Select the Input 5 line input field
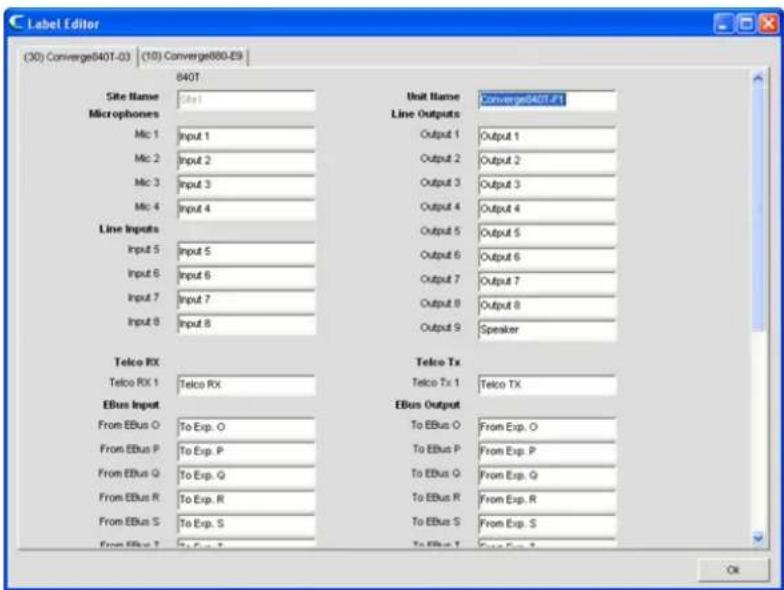This screenshot has width=784, height=590. [246, 252]
